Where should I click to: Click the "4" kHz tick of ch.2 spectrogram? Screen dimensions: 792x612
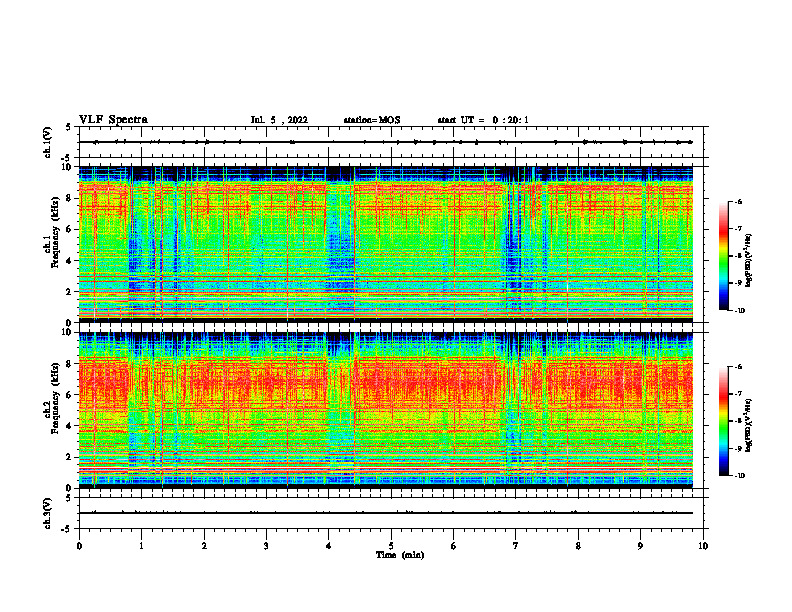click(x=69, y=426)
